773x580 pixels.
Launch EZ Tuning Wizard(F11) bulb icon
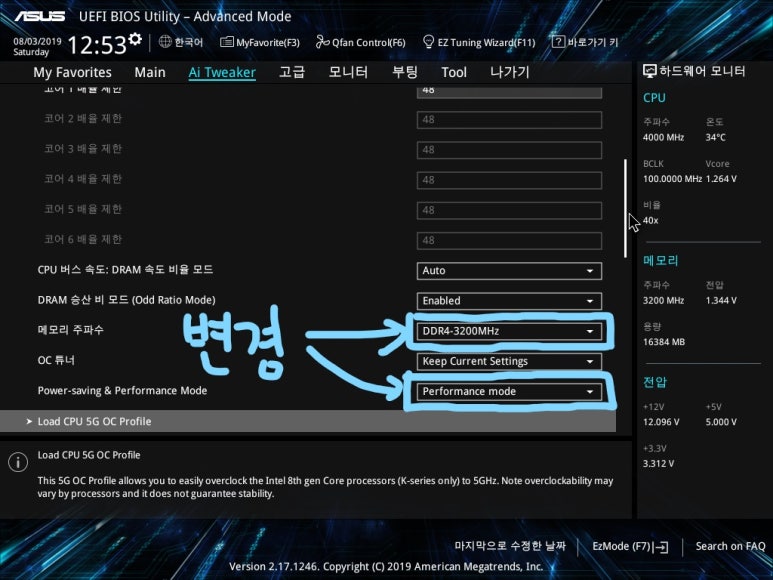coord(428,42)
